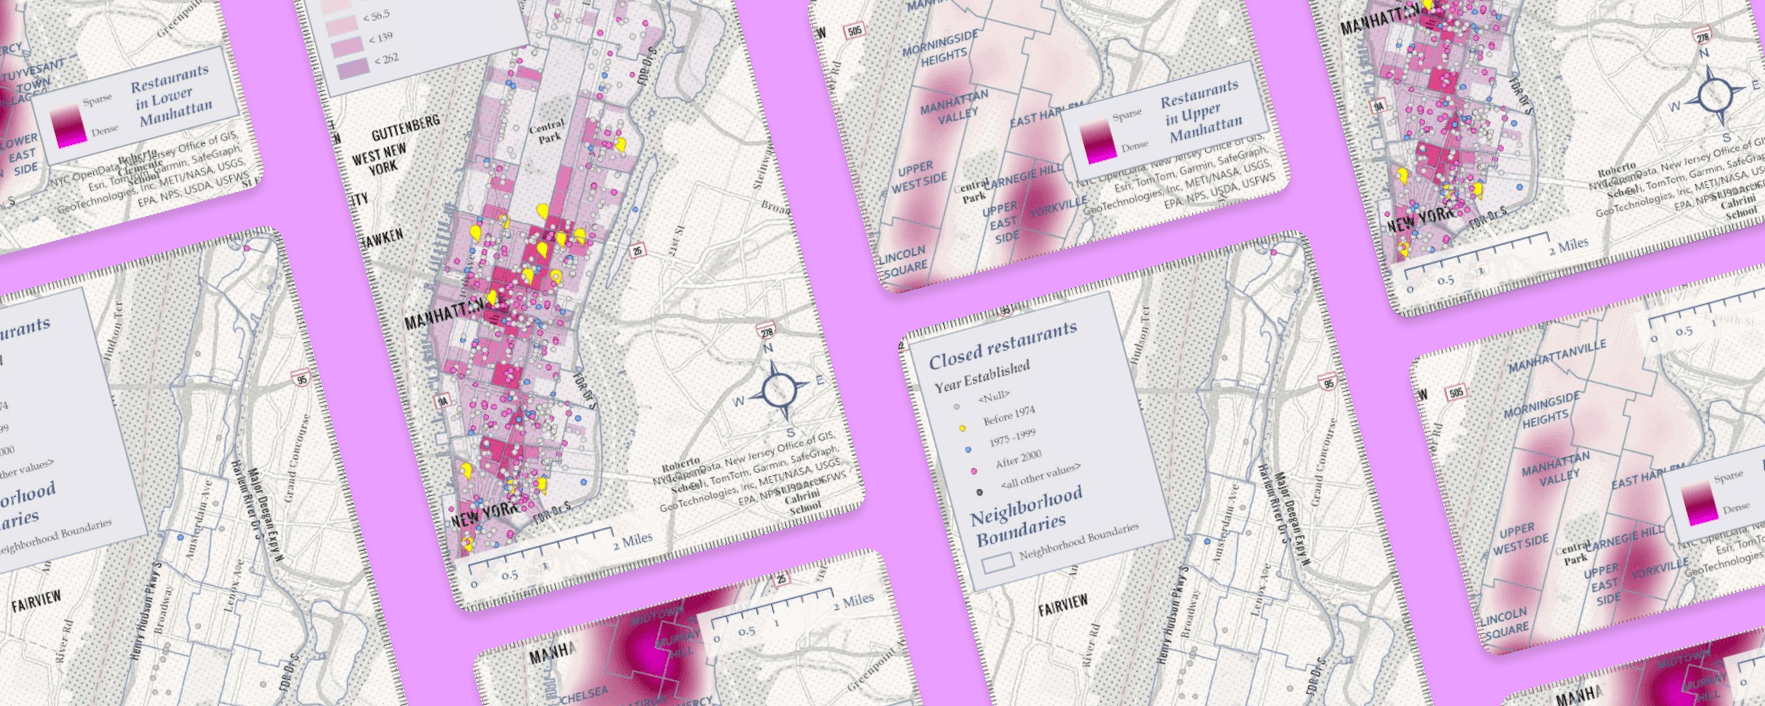Click the 278 shield above the large map's compass

[767, 331]
